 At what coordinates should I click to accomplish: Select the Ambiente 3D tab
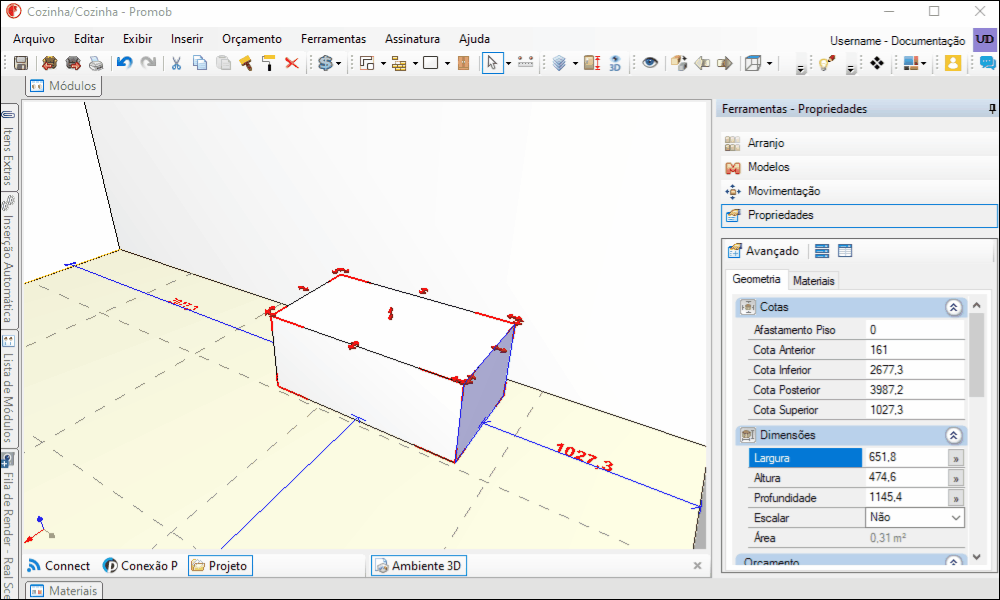point(418,566)
